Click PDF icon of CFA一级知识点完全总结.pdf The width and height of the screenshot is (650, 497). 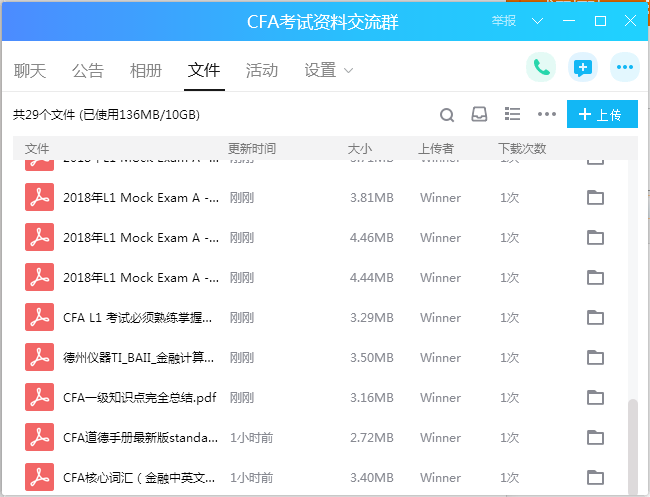(x=39, y=397)
